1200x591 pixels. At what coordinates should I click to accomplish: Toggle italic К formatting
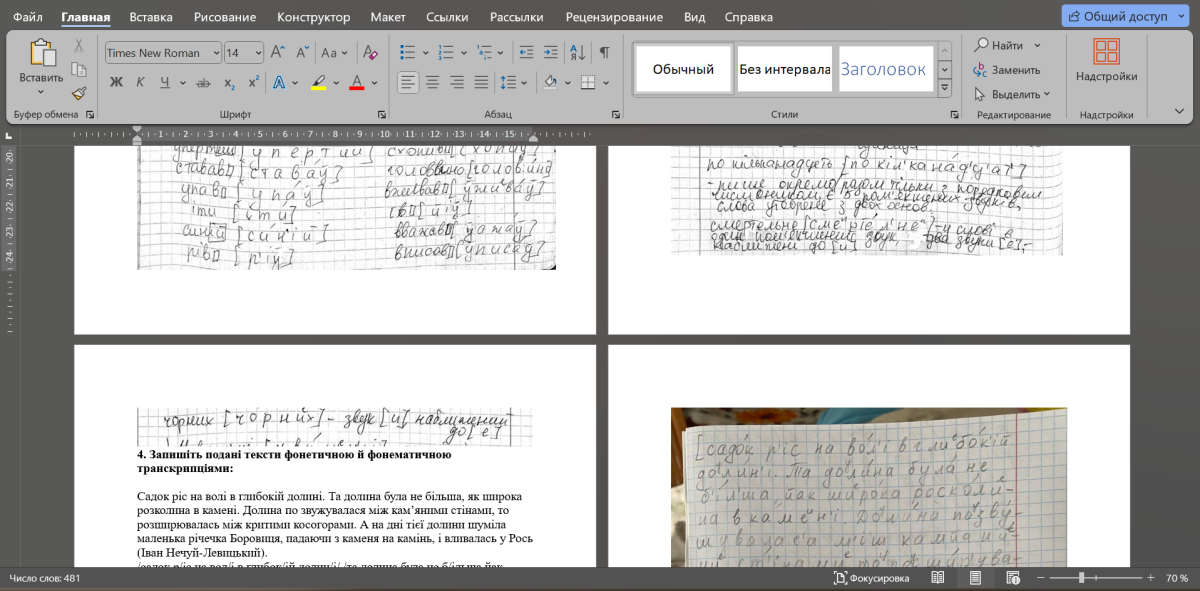pos(140,82)
